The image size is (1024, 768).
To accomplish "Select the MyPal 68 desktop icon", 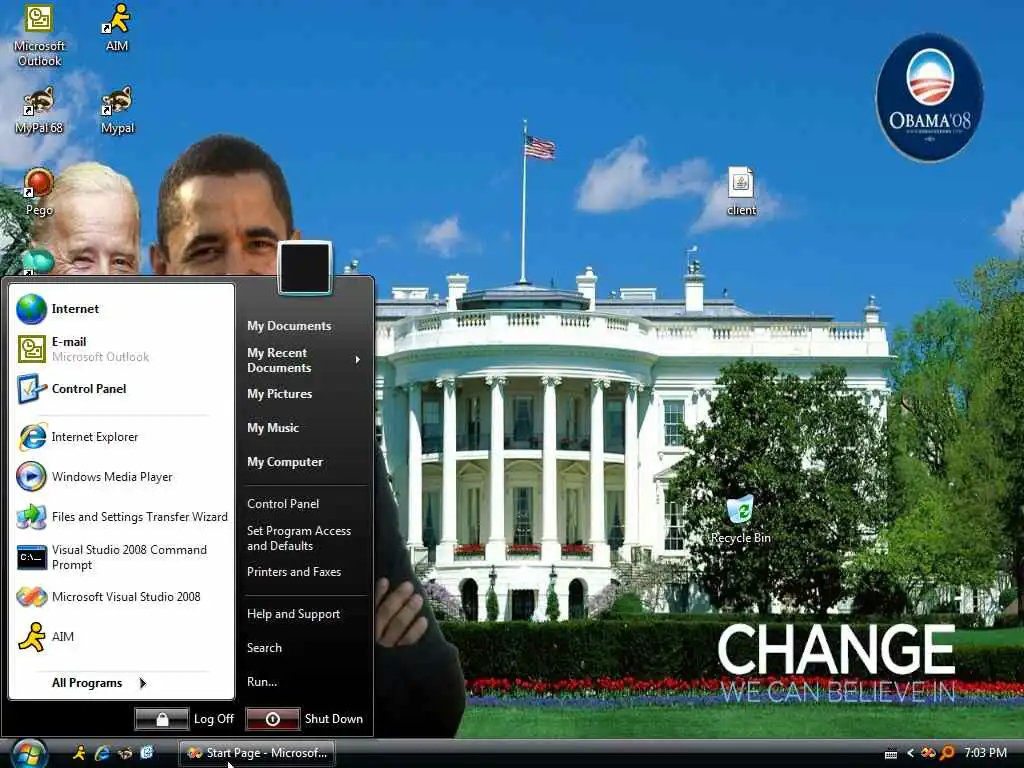I will pyautogui.click(x=39, y=110).
